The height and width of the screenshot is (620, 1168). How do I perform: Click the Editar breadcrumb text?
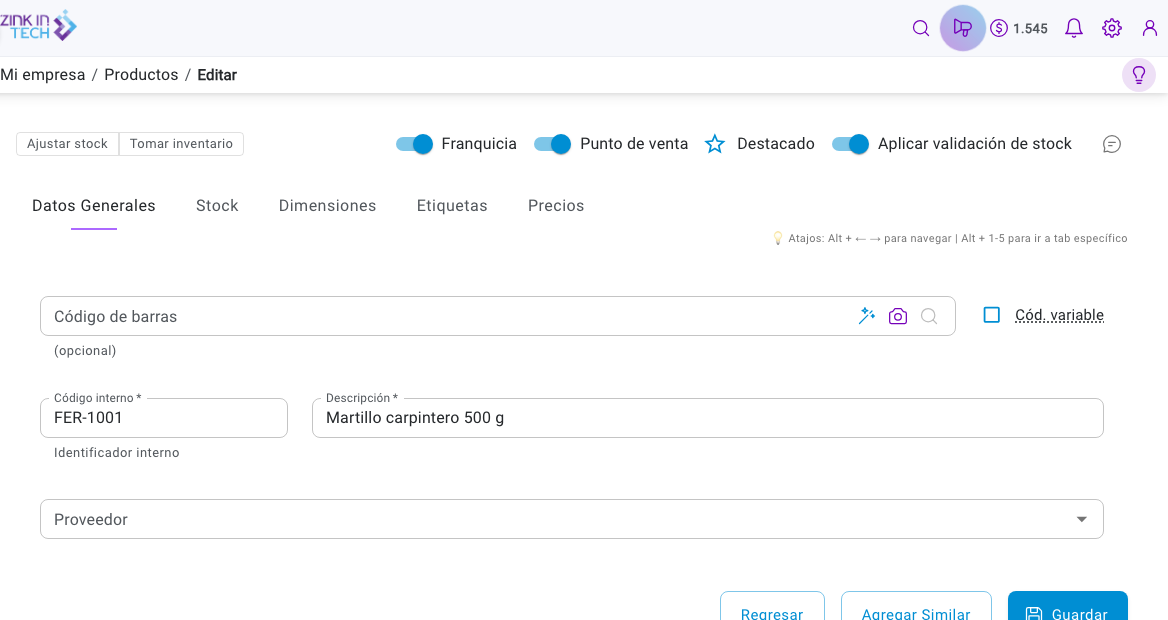pyautogui.click(x=217, y=75)
